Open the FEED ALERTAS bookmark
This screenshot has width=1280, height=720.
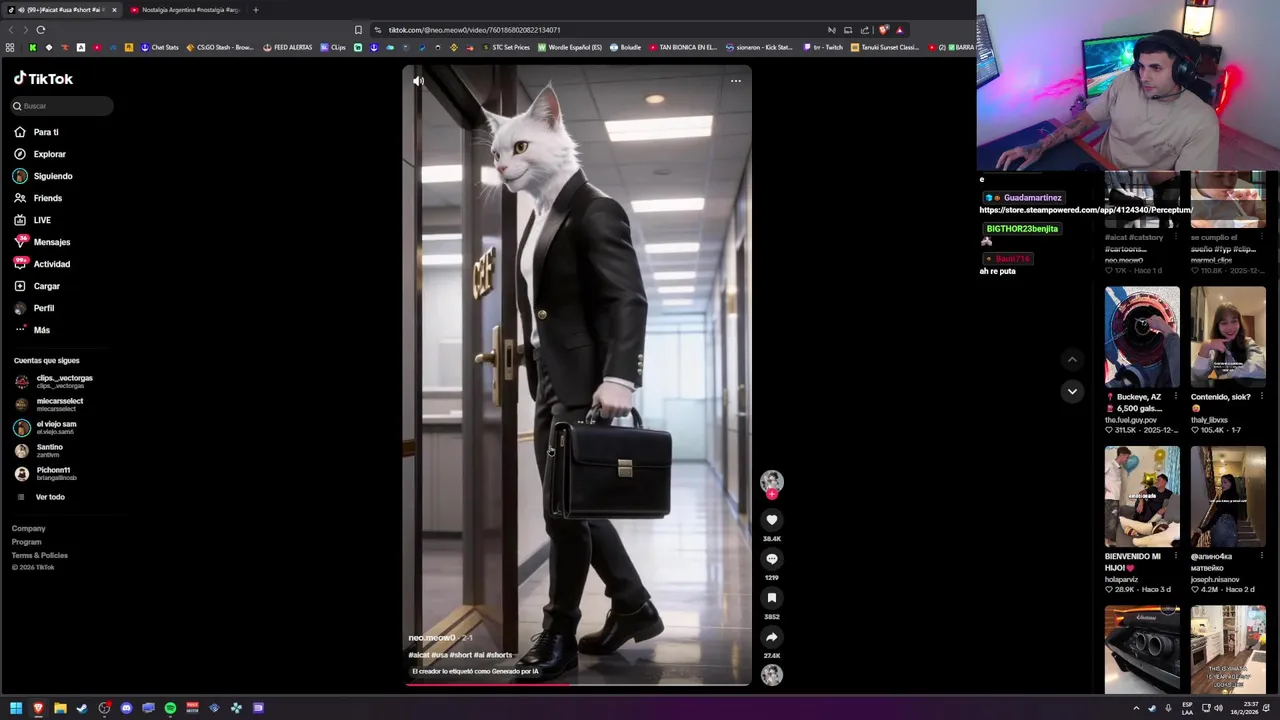(x=288, y=47)
